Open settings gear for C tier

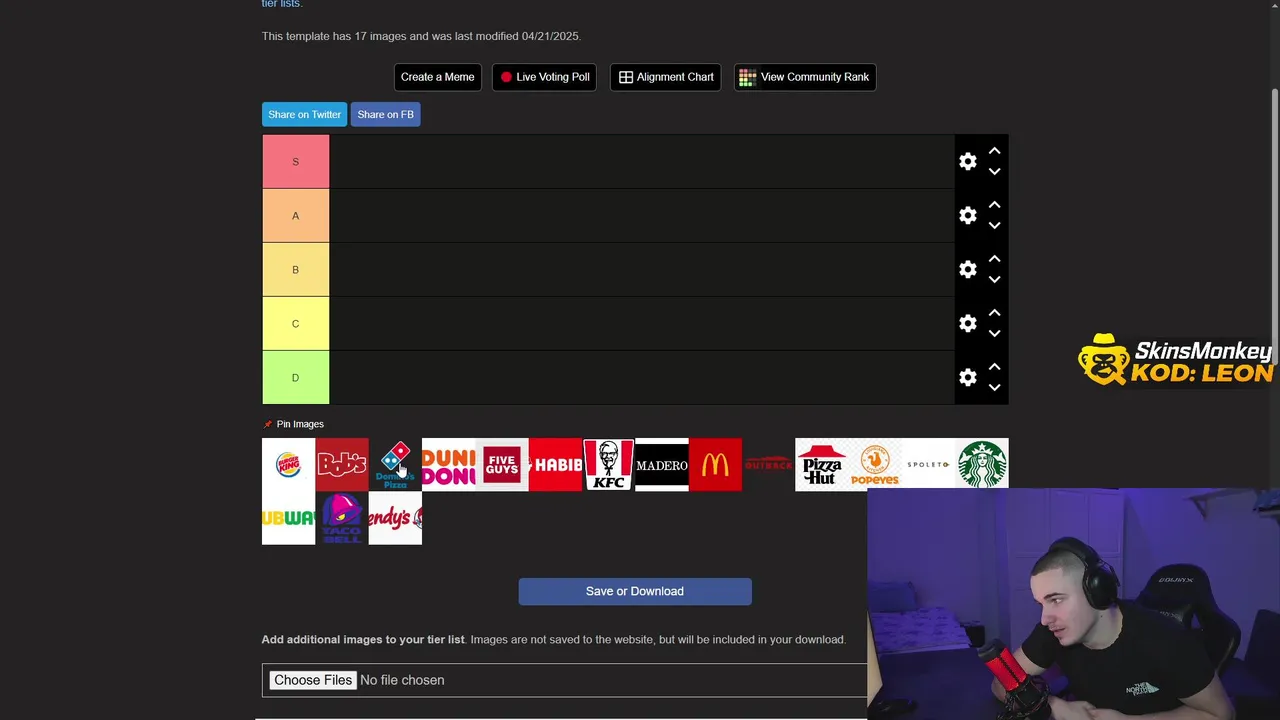[x=968, y=324]
